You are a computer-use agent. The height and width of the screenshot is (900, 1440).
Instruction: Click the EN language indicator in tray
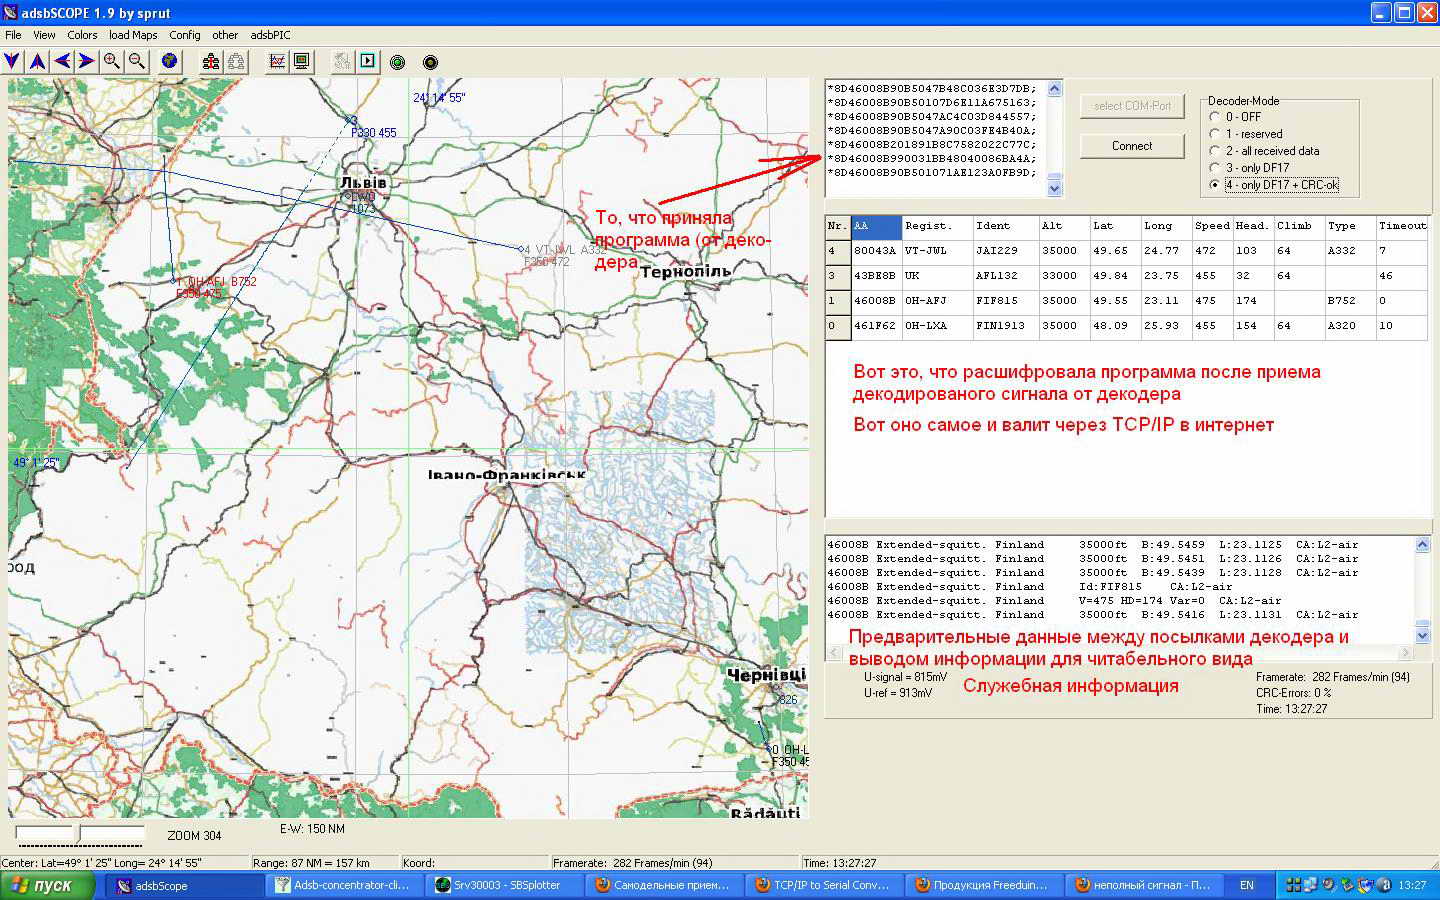click(x=1246, y=885)
